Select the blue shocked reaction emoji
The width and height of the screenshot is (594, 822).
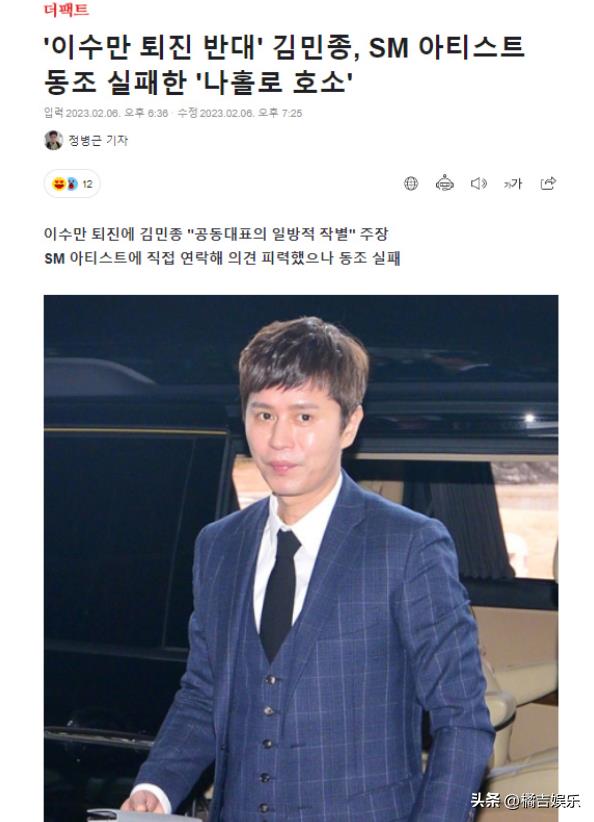(72, 184)
